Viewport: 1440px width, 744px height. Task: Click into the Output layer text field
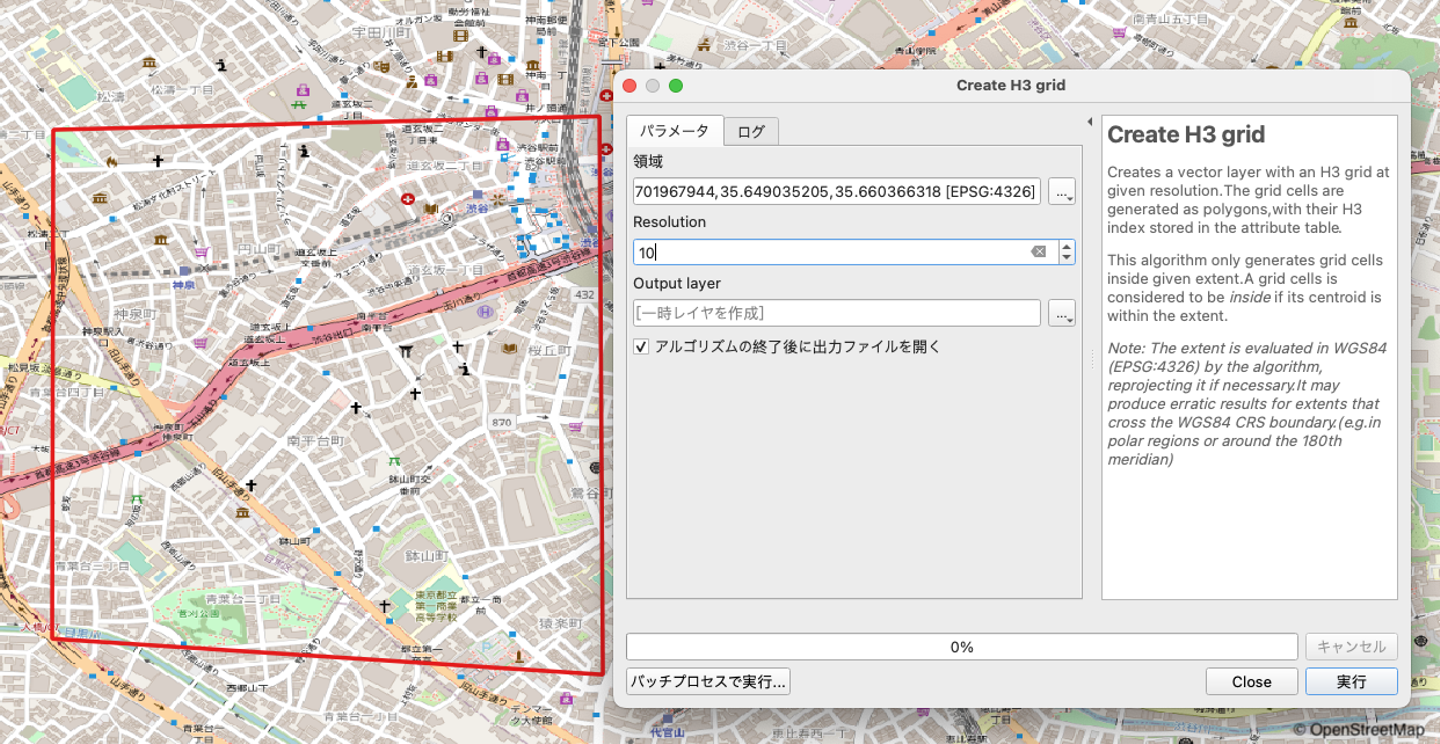(836, 313)
